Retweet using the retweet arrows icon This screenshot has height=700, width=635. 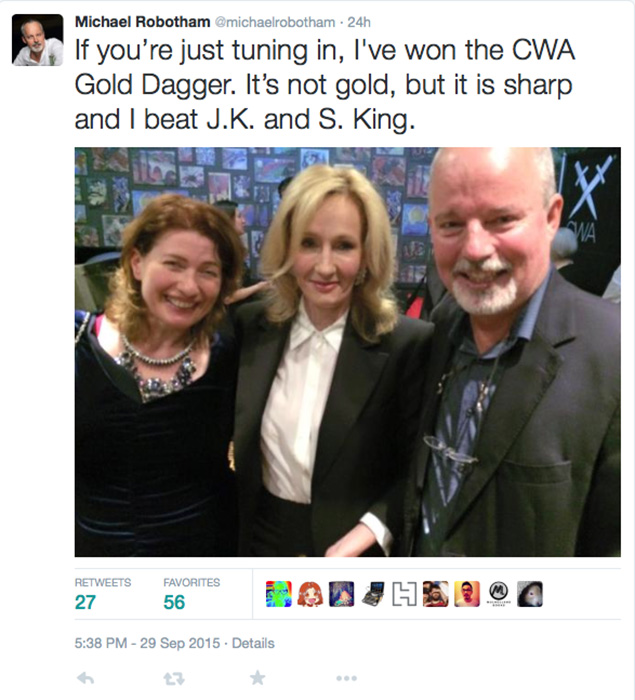coord(174,679)
